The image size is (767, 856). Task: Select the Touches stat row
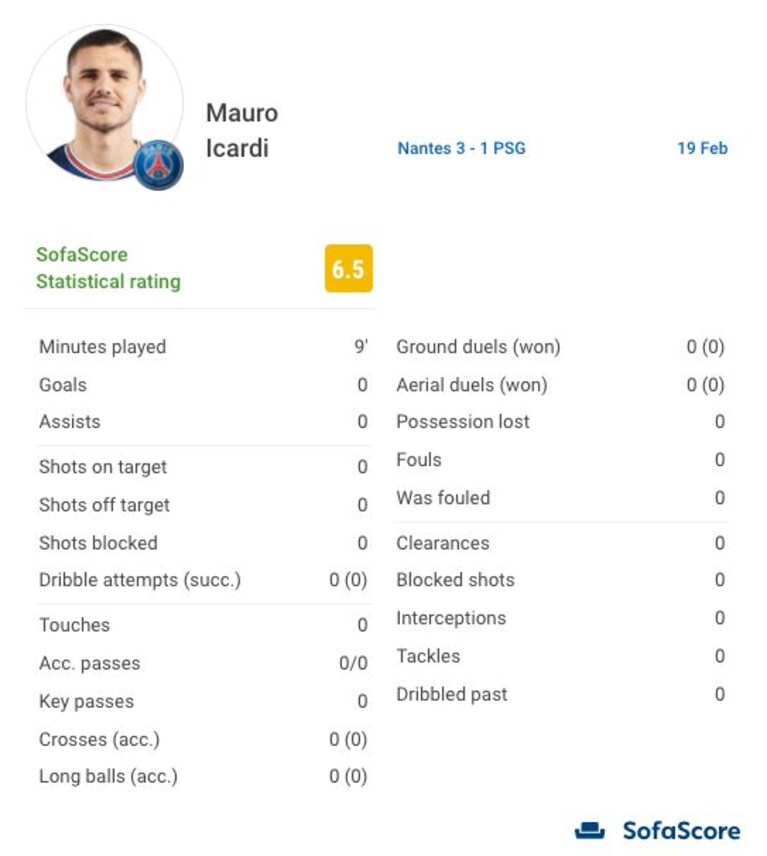[204, 625]
